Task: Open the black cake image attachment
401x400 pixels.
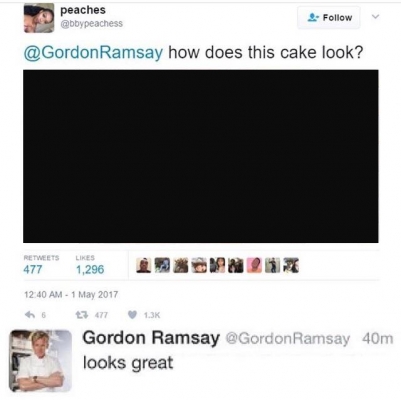Action: coord(201,156)
